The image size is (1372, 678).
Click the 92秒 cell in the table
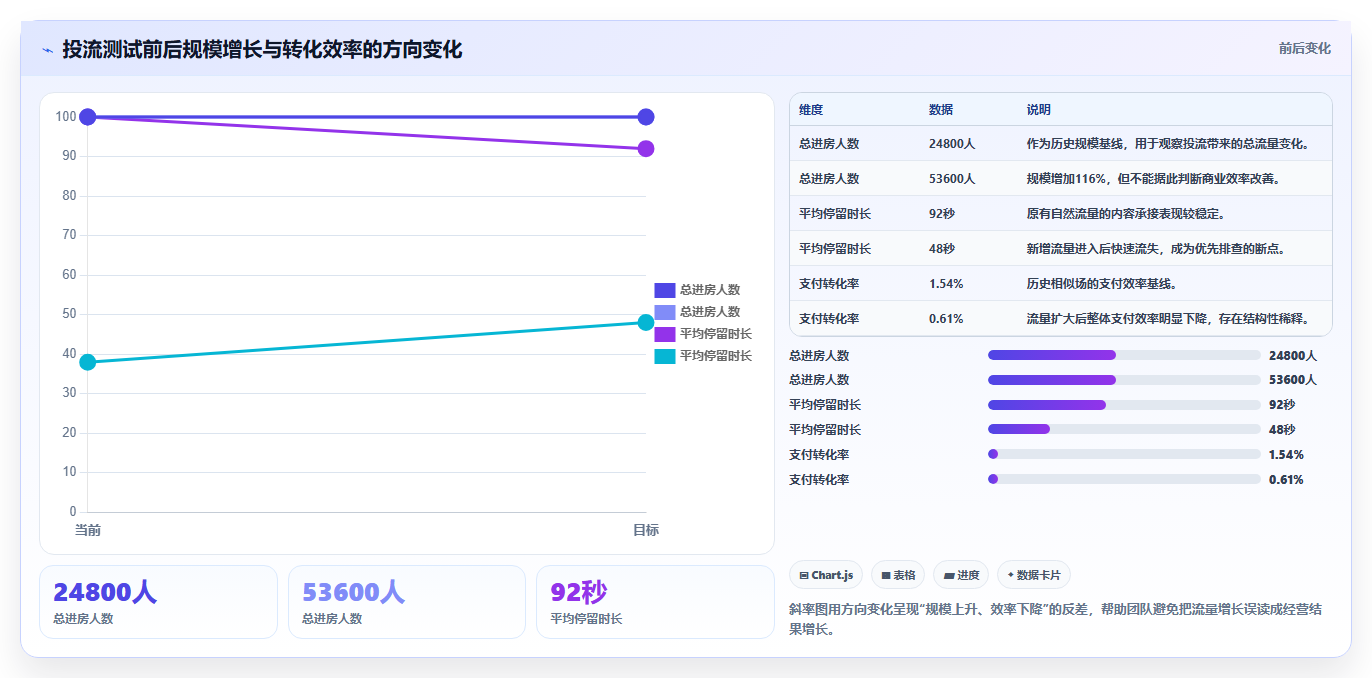click(942, 214)
